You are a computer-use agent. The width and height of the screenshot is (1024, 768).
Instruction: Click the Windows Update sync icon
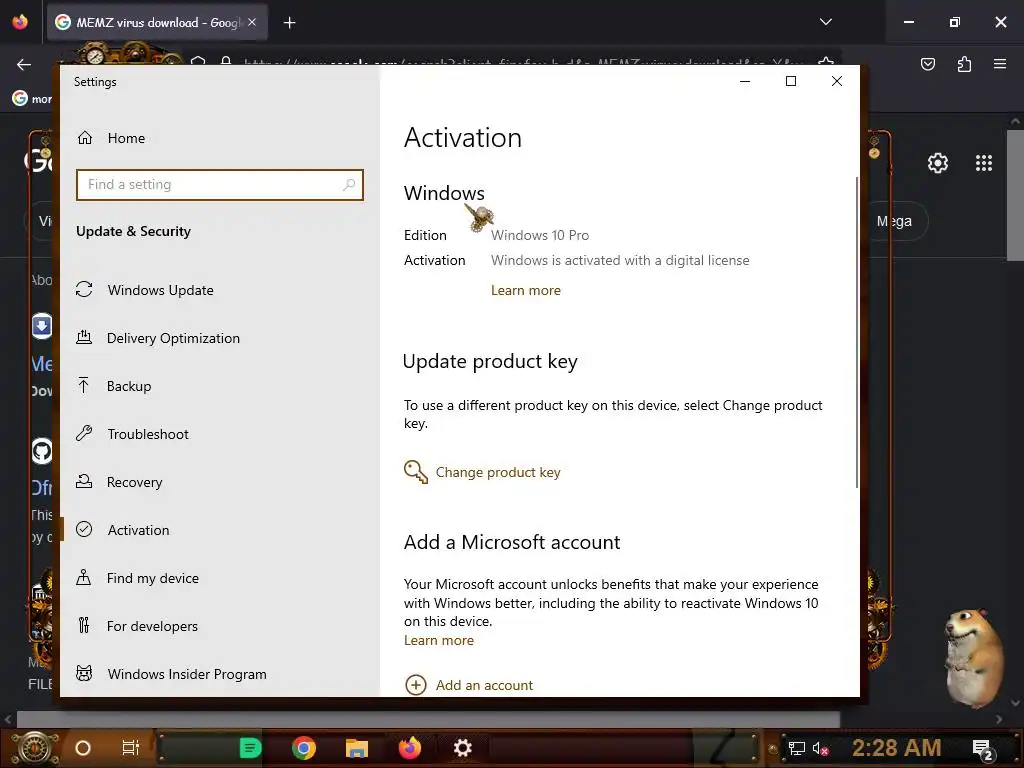pos(84,289)
